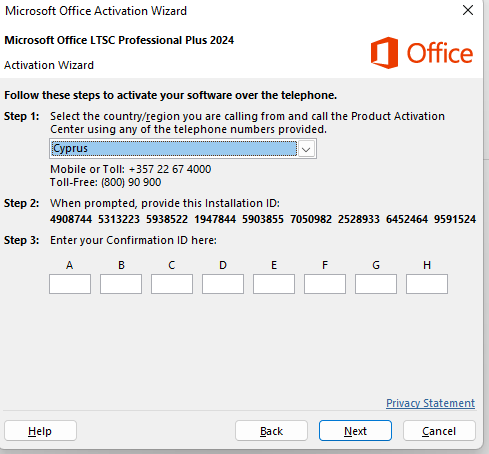Click Confirmation ID field F
489x454 pixels.
coord(325,284)
